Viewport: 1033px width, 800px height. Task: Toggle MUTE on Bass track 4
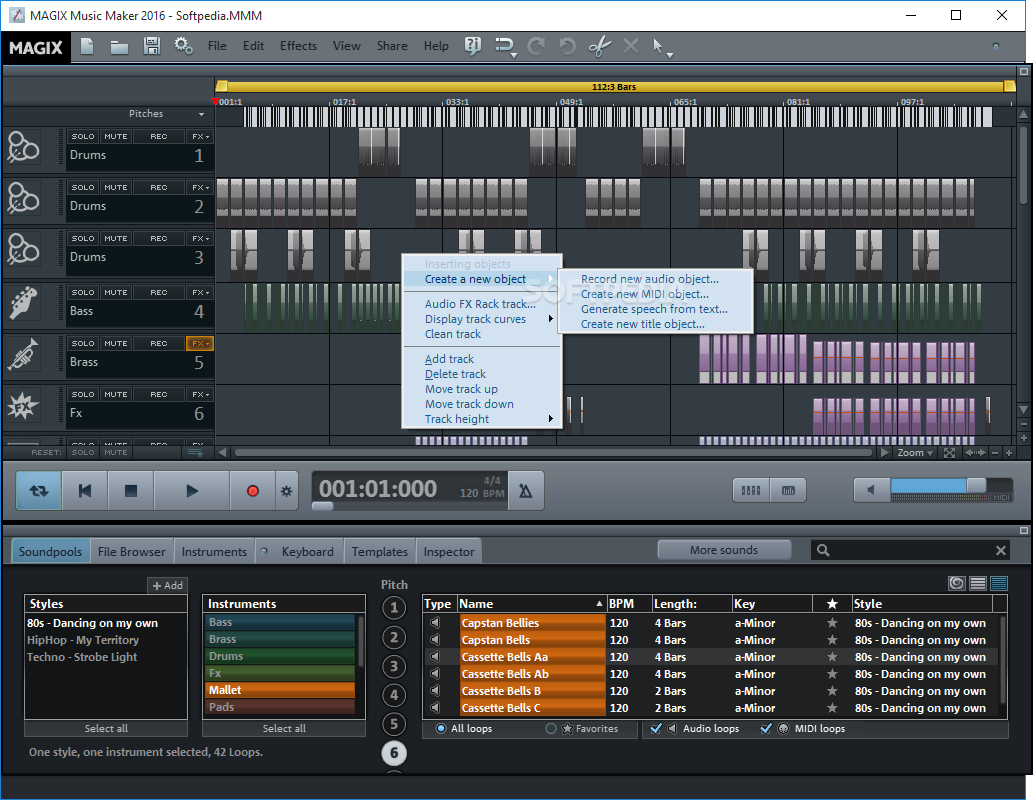tap(116, 293)
